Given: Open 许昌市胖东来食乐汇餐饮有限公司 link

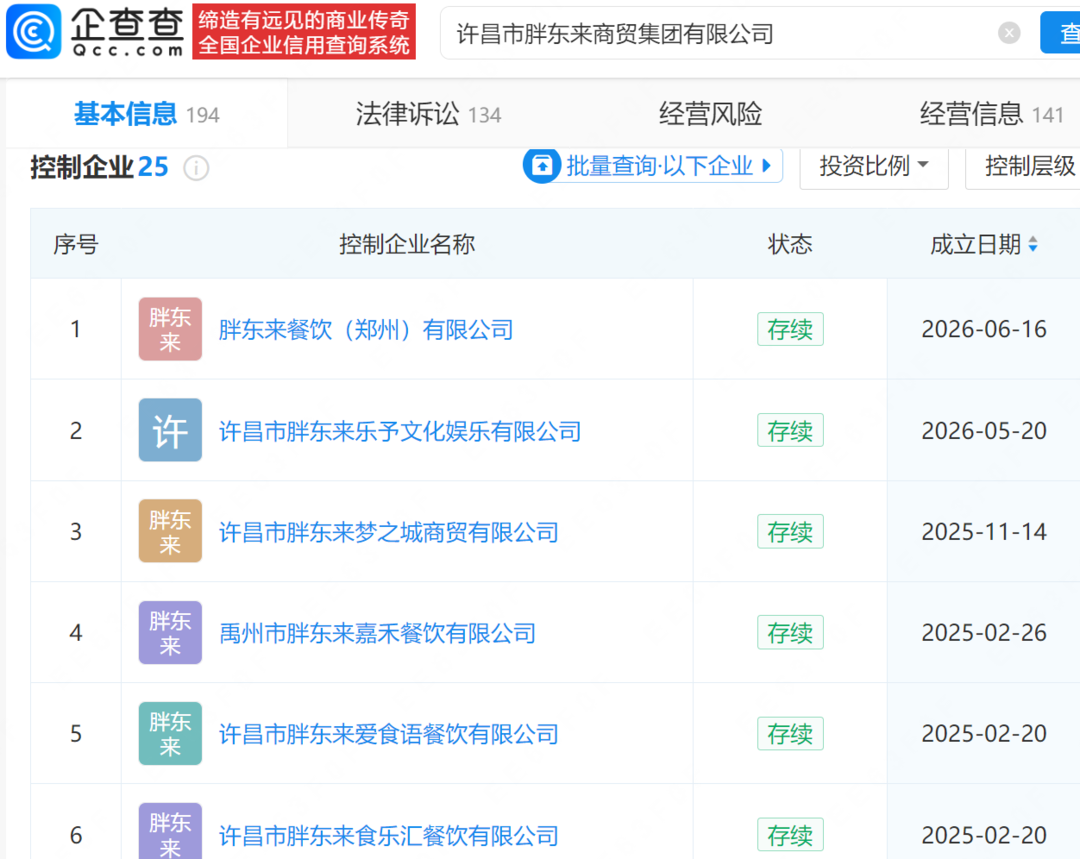Looking at the screenshot, I should click(388, 836).
